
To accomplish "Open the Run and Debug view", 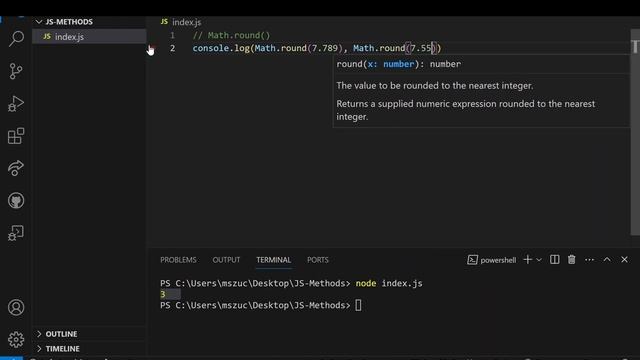I will click(x=16, y=104).
